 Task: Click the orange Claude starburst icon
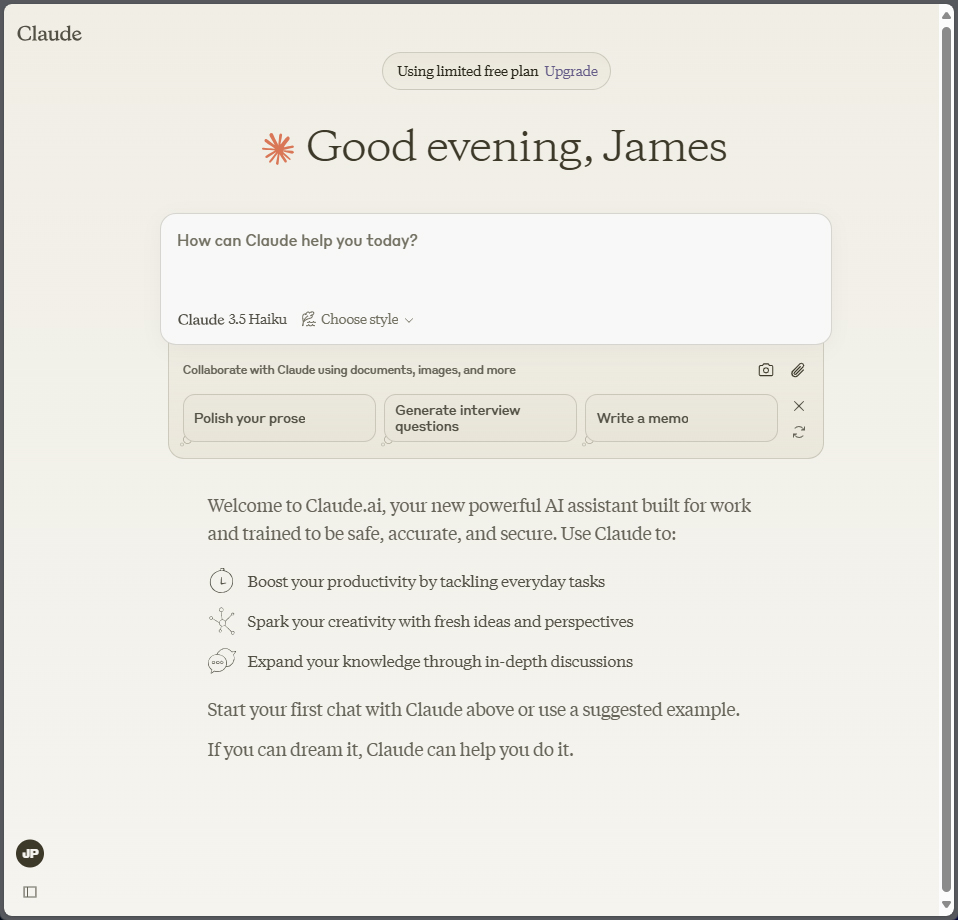click(278, 149)
